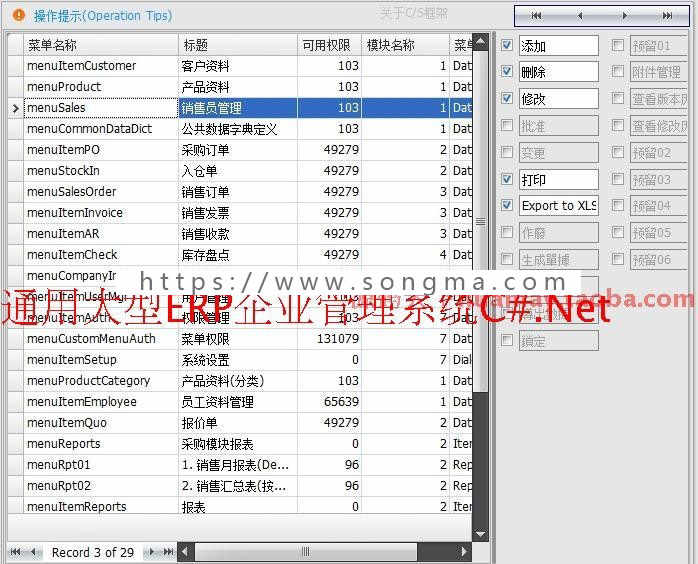Toggle the 变更 checkbox
Image resolution: width=698 pixels, height=564 pixels.
coord(507,152)
